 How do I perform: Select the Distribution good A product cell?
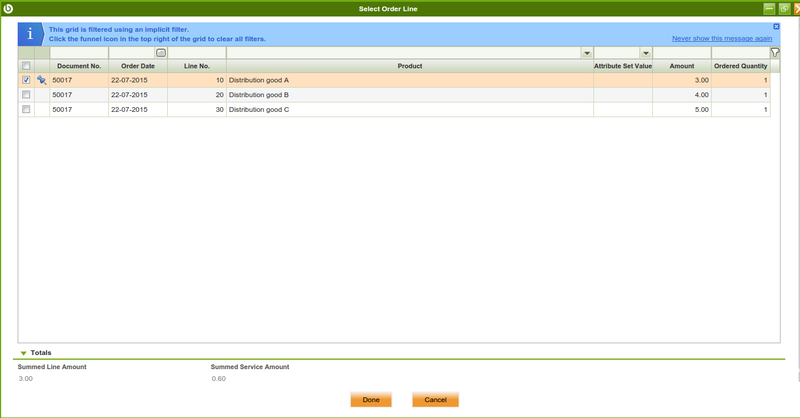(x=410, y=80)
